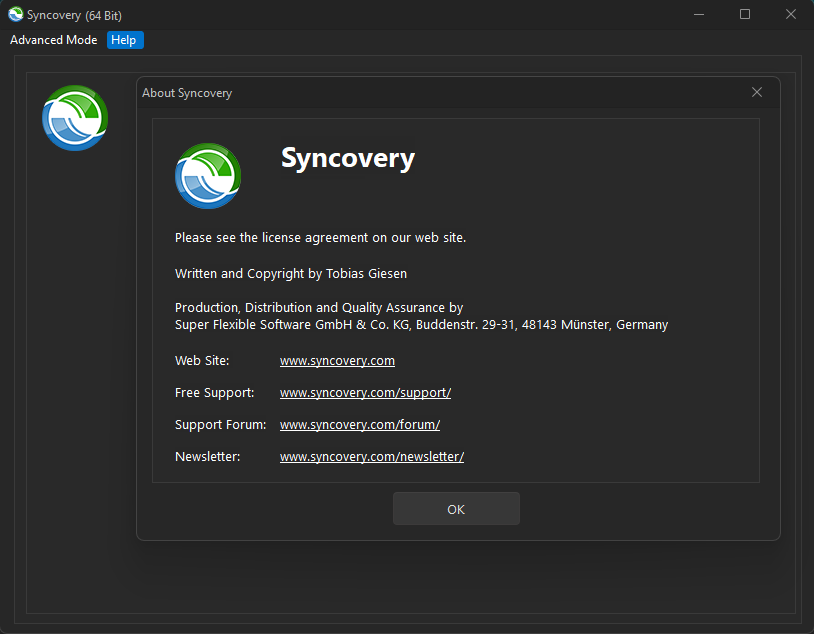Click the 'About Syncovery' dialog title
The image size is (814, 634).
187,93
